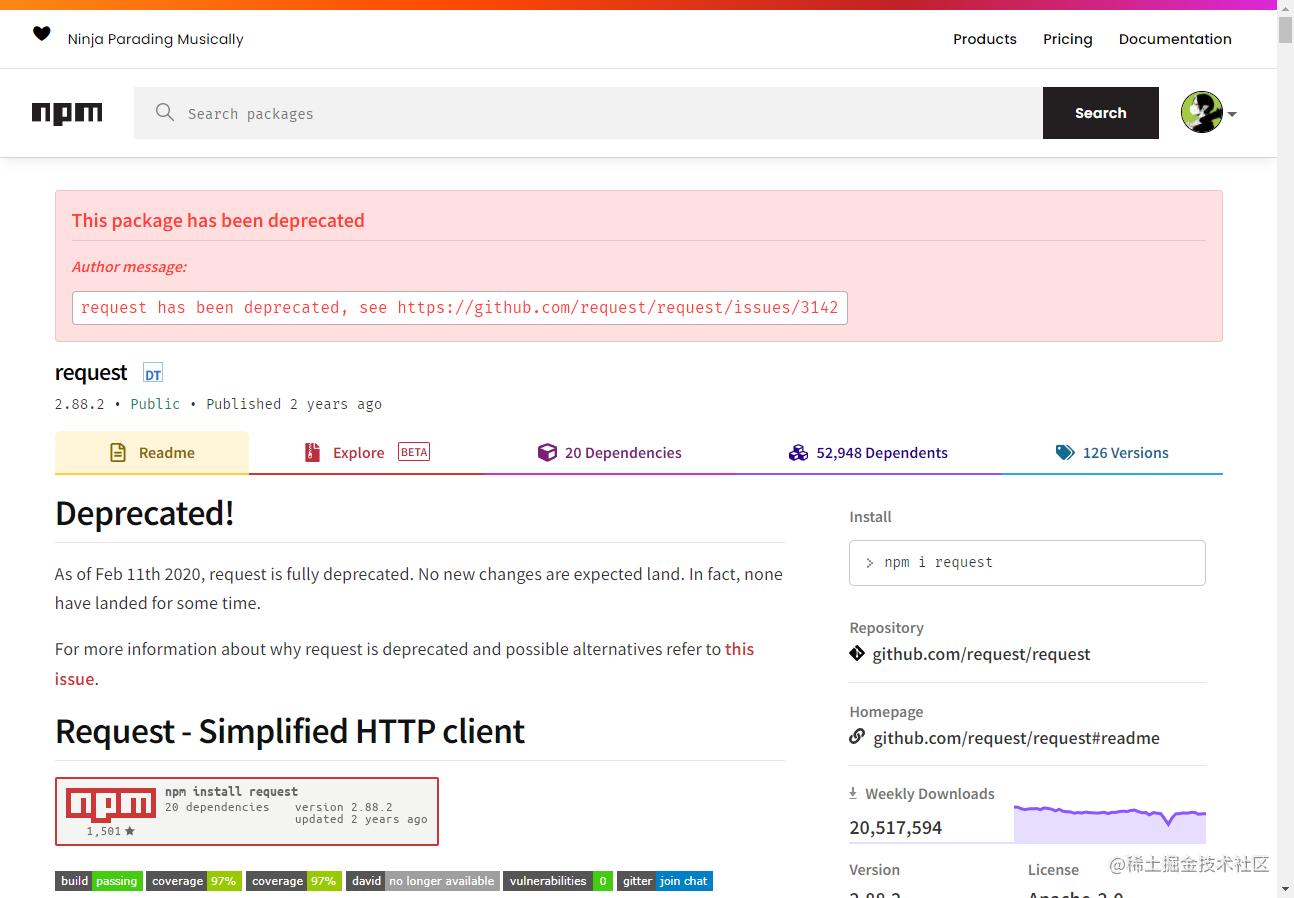This screenshot has height=898, width=1294.
Task: Click the 'Deprecated!' heading
Action: pos(145,513)
